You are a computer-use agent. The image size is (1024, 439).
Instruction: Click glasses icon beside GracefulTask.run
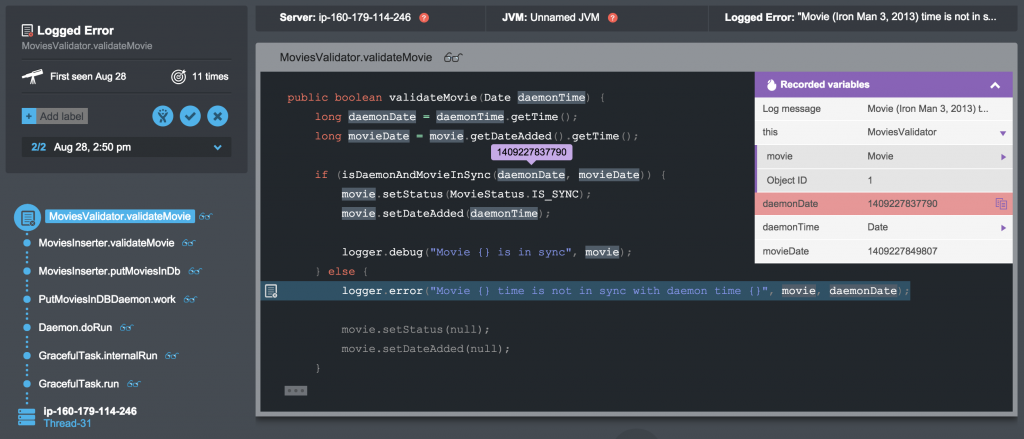tap(134, 383)
